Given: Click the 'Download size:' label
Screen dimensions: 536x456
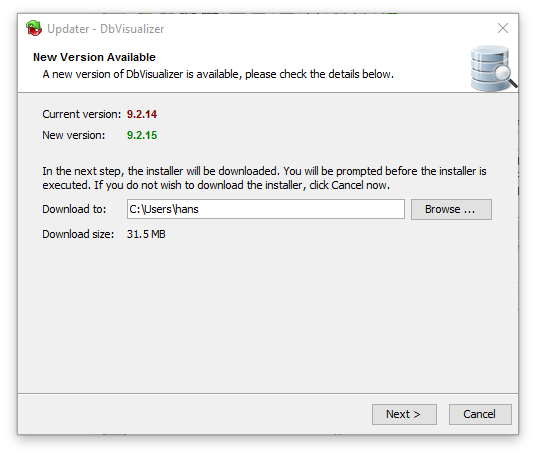Looking at the screenshot, I should [x=78, y=234].
